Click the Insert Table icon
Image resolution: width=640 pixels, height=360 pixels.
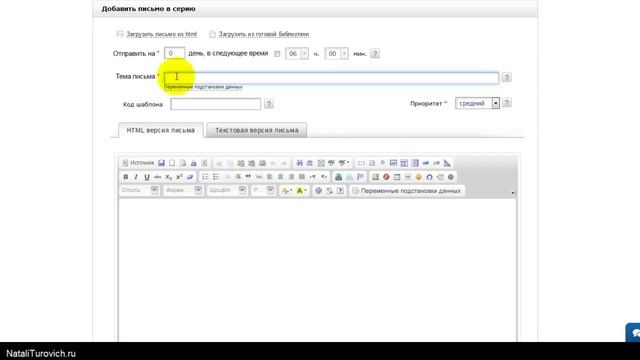point(397,177)
